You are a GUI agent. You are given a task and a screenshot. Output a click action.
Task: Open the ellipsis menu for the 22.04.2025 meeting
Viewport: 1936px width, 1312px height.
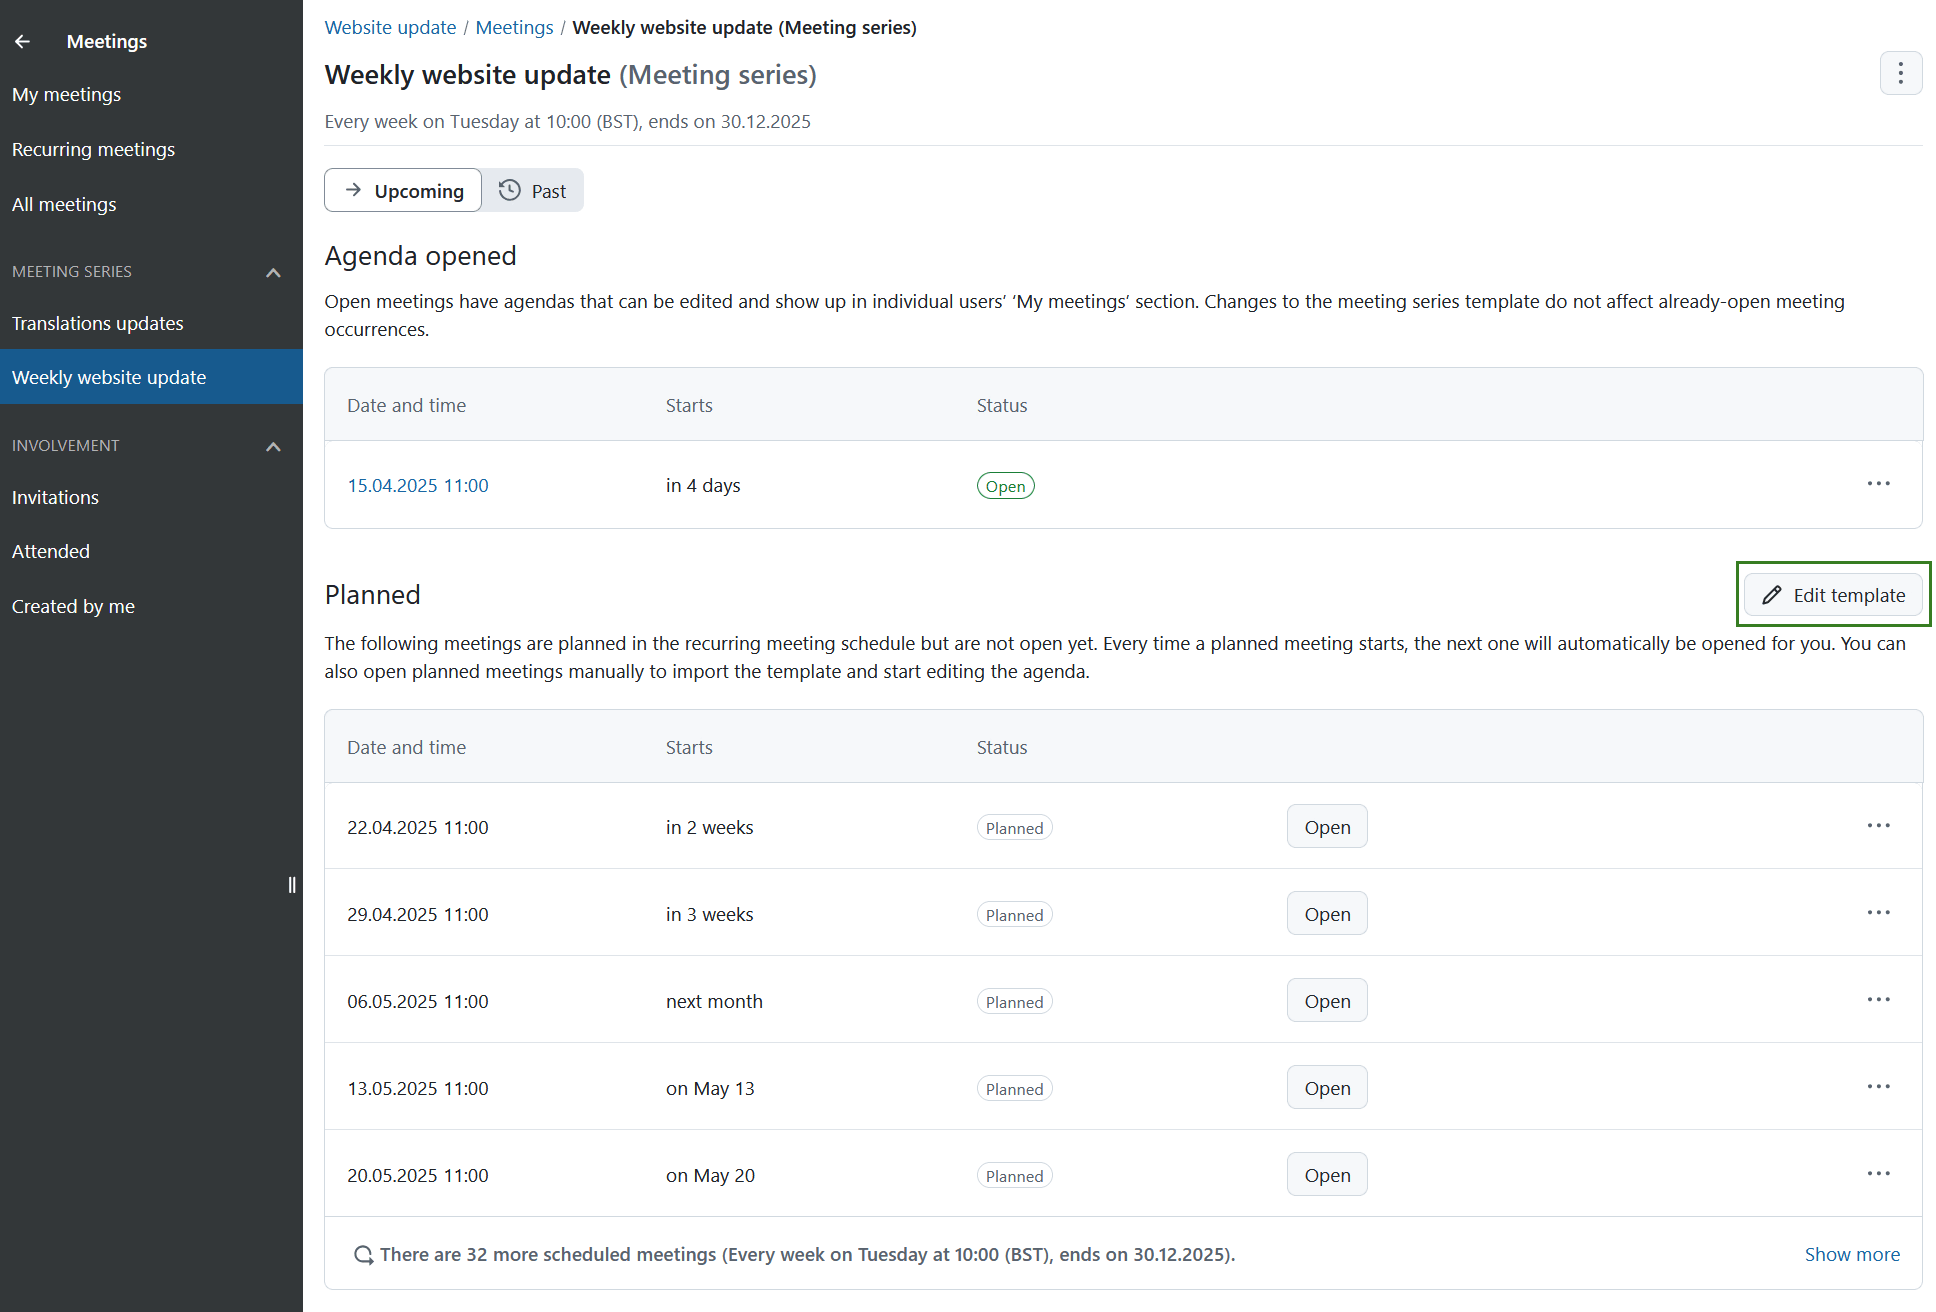(x=1878, y=825)
